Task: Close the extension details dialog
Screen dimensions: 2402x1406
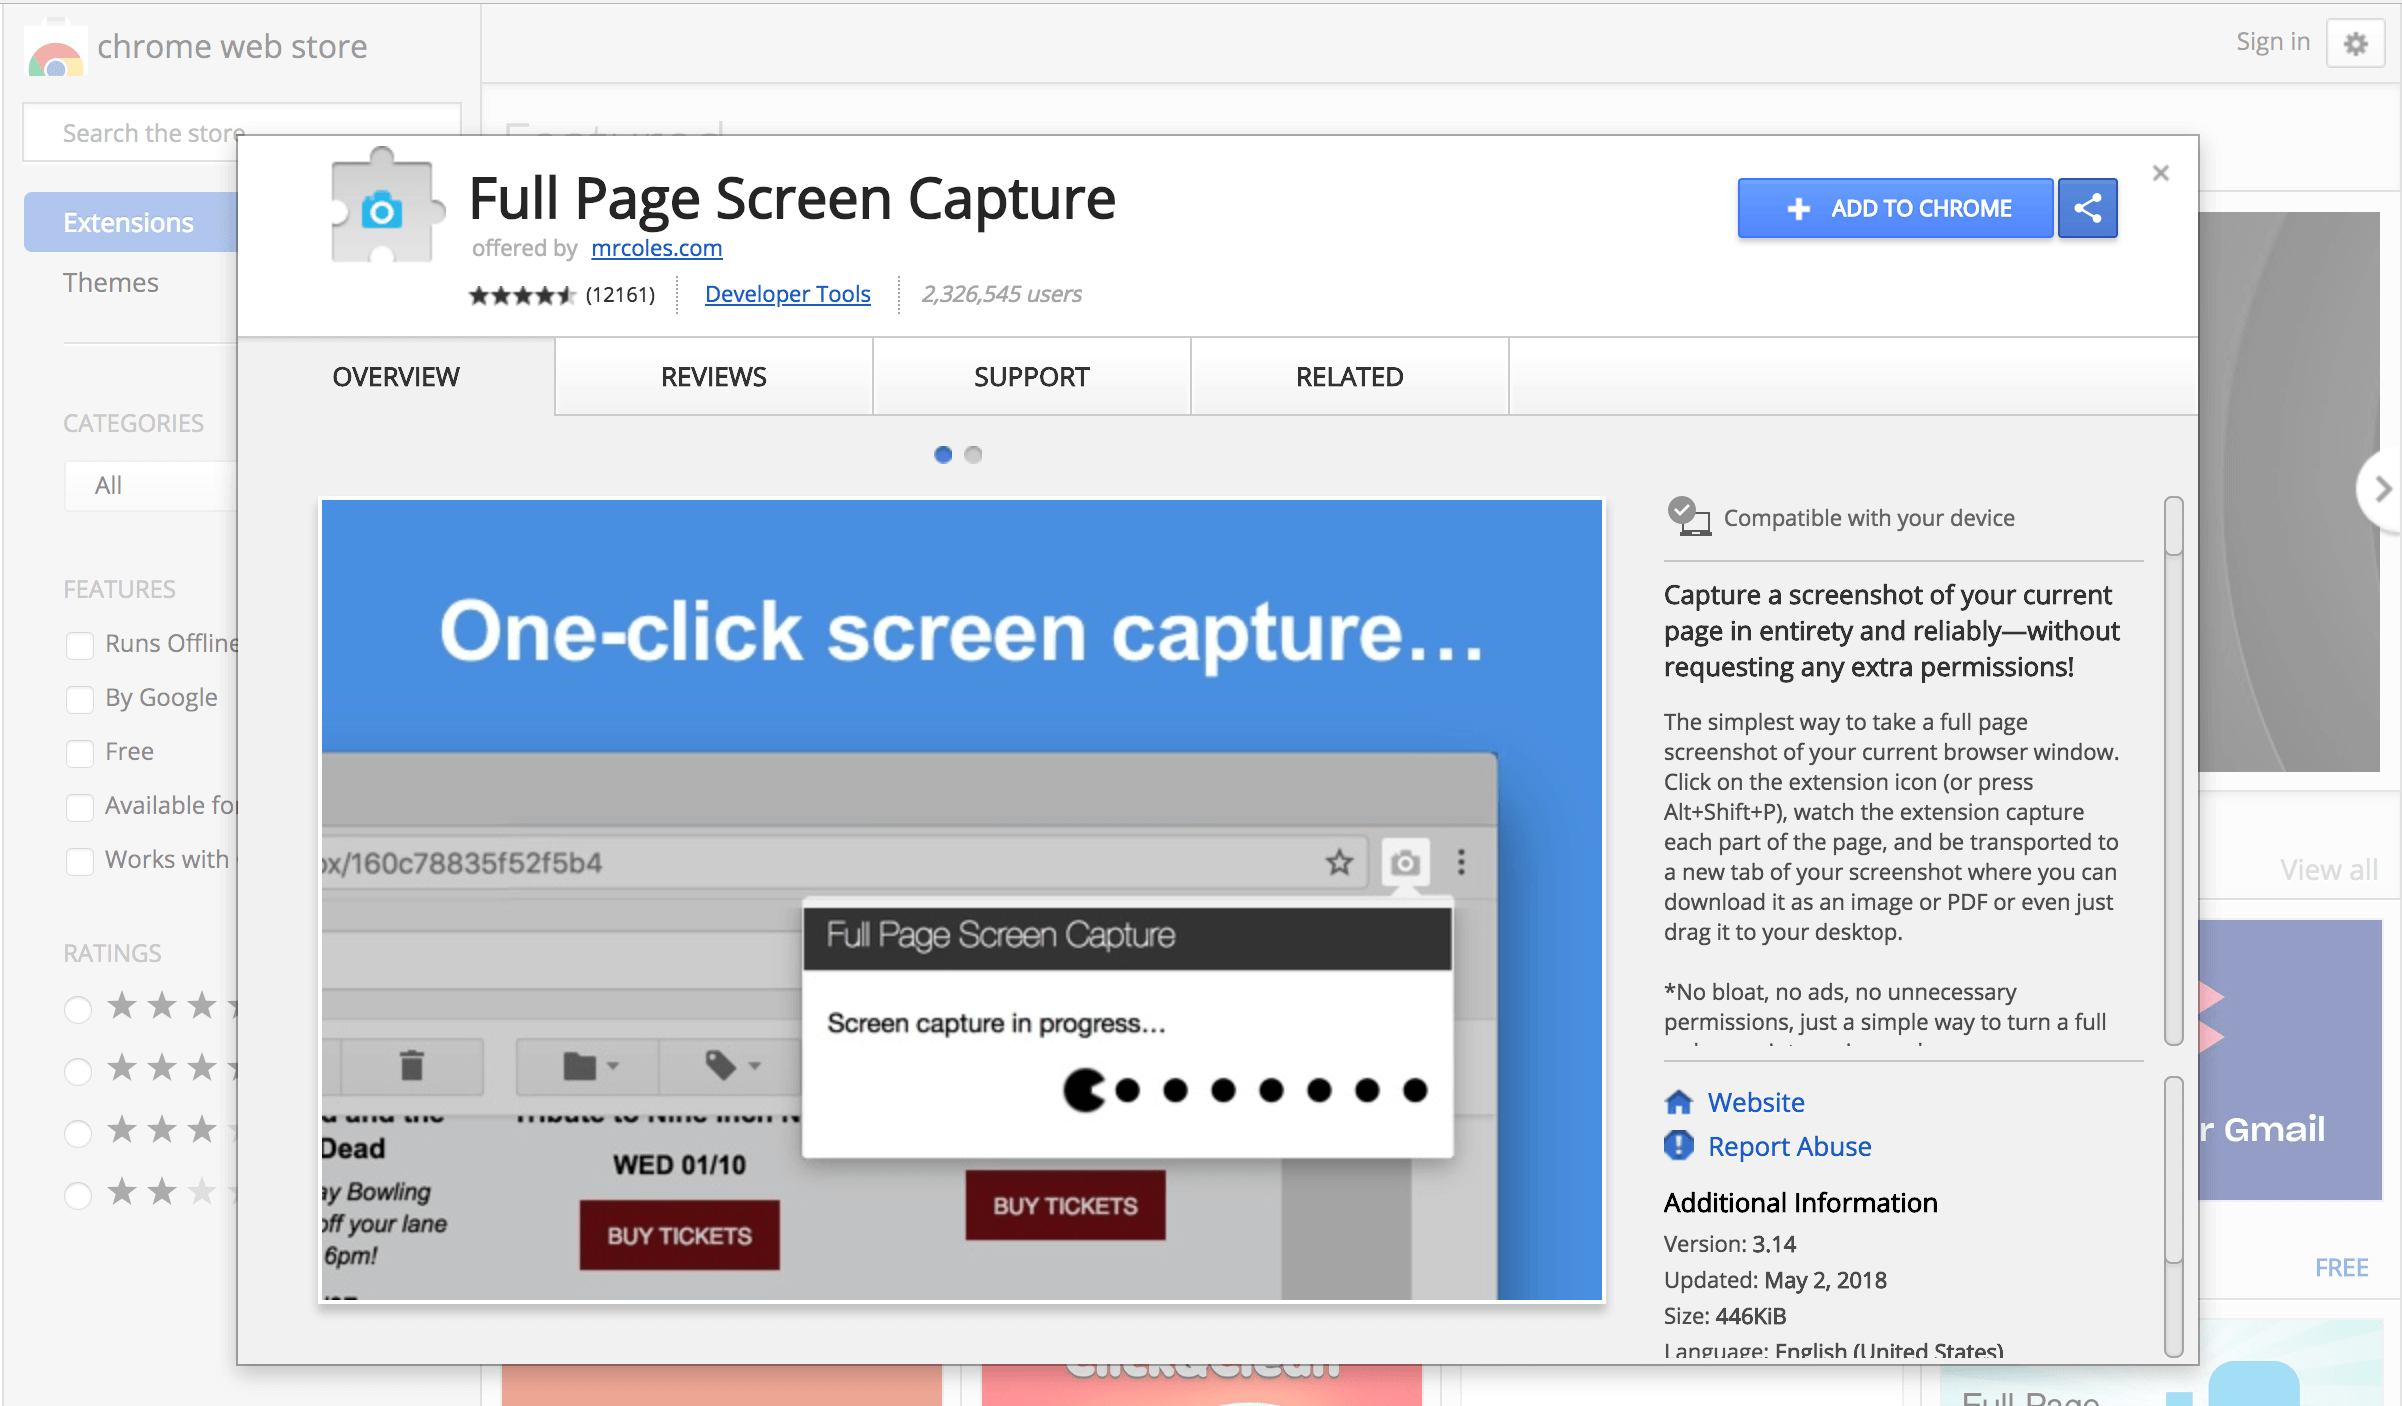Action: 2161,173
